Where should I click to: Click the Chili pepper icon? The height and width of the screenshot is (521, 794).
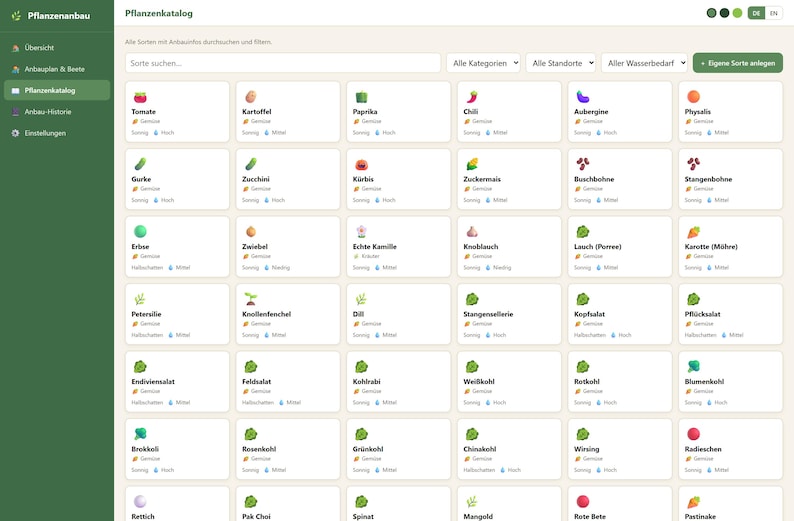coord(472,96)
